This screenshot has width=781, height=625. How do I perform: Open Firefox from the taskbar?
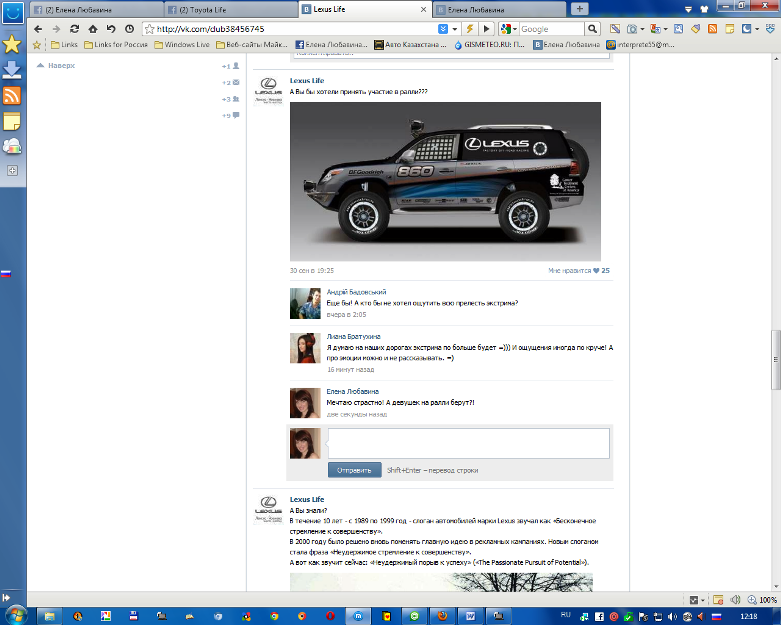coord(442,616)
